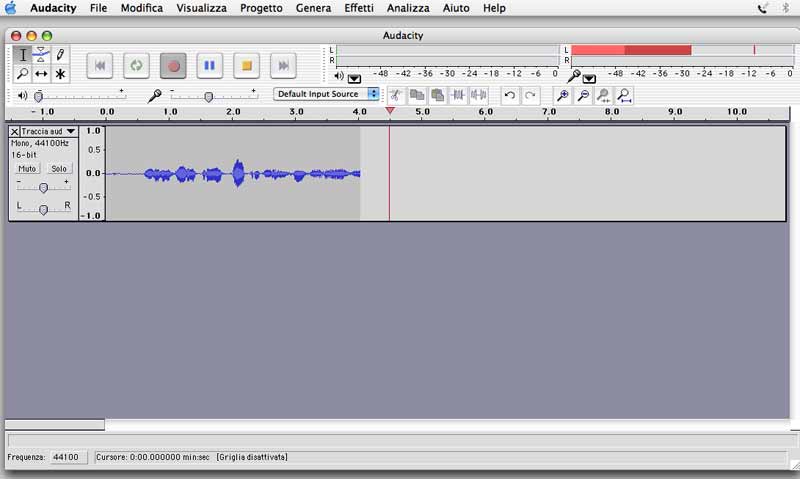Viewport: 800px width, 479px height.
Task: Click the '16-bit' track info text
Action: coord(23,155)
